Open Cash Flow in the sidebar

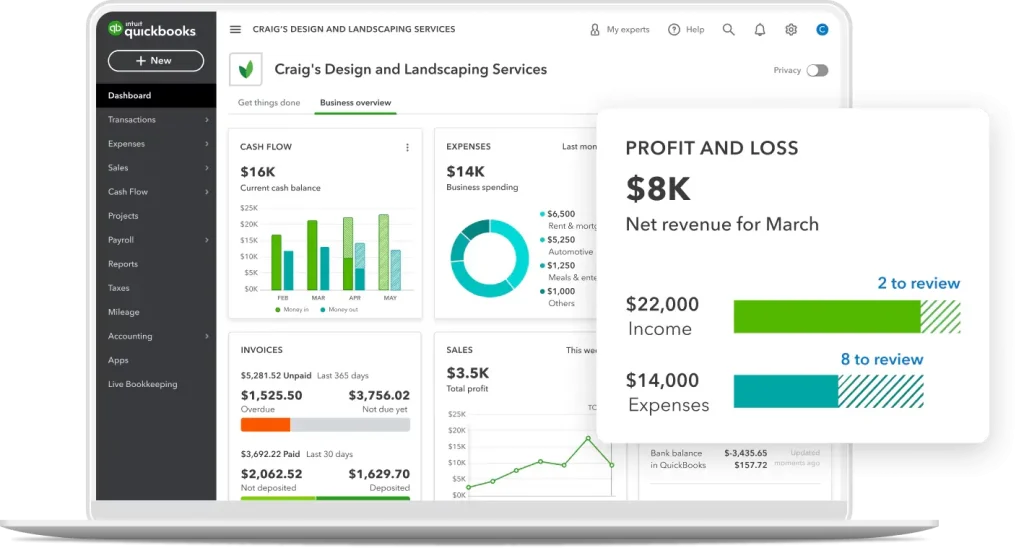click(x=128, y=192)
